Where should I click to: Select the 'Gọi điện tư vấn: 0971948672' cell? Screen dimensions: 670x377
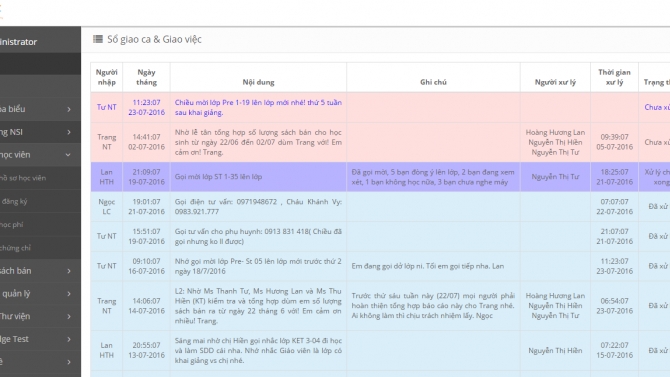[x=258, y=206]
